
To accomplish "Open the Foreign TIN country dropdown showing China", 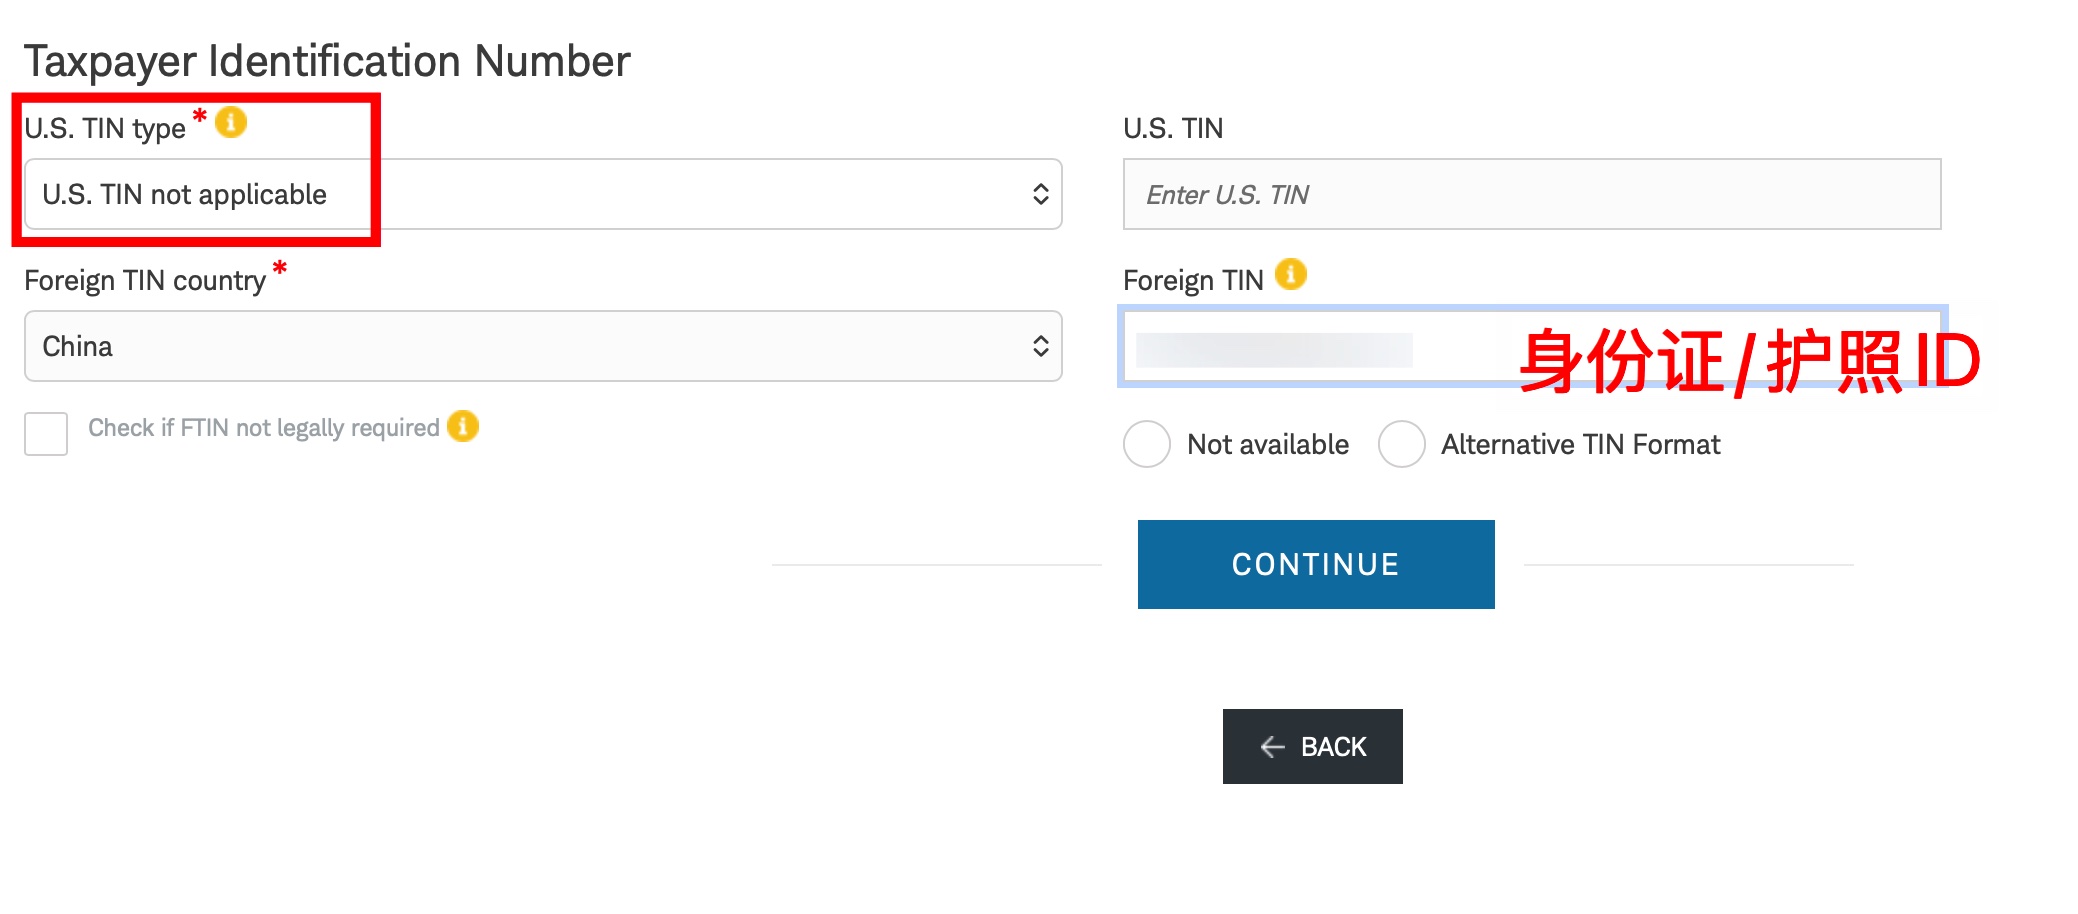I will (x=543, y=346).
